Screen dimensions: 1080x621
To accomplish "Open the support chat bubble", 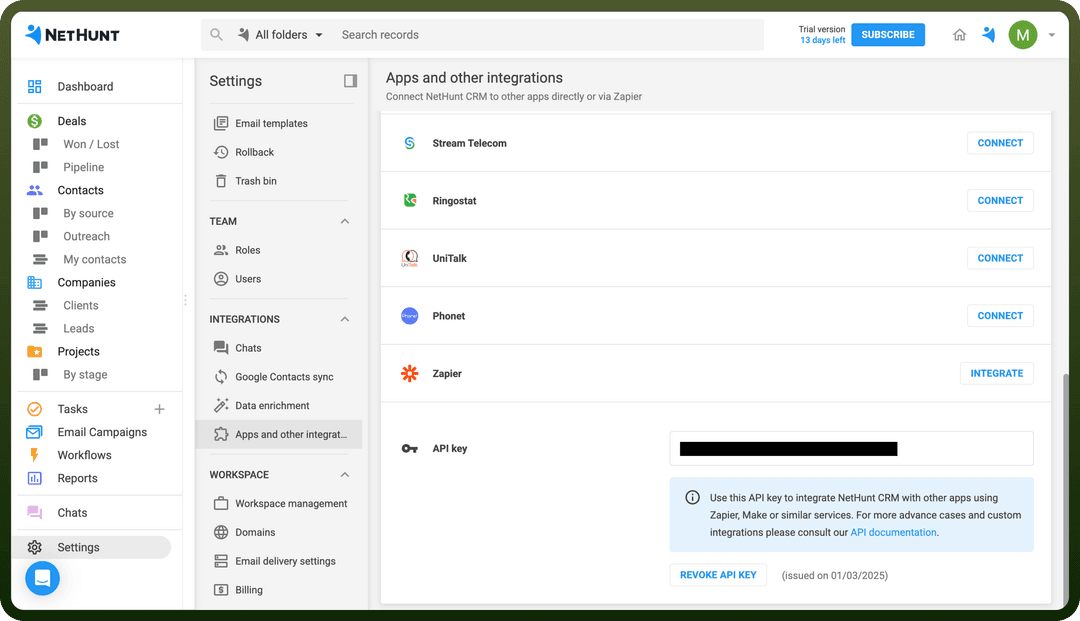I will pos(42,578).
